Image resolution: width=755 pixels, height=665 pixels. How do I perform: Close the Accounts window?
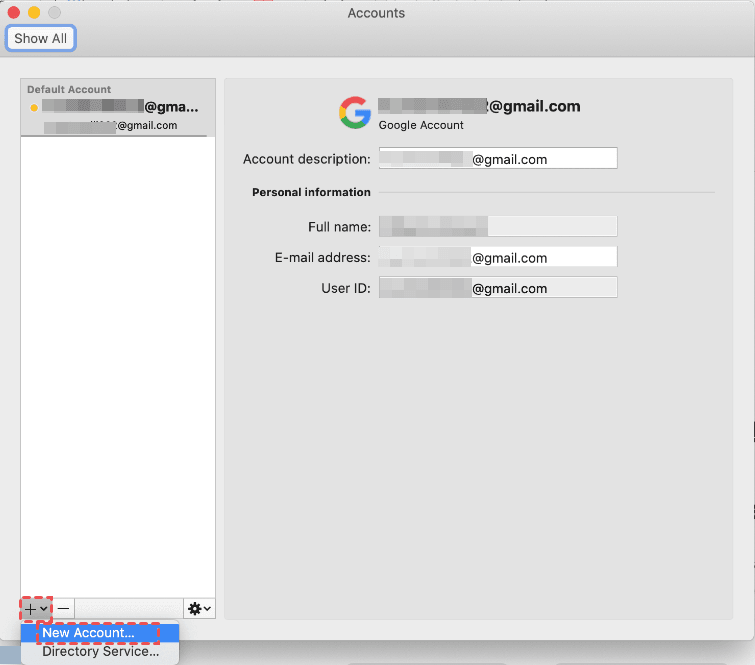pos(14,12)
